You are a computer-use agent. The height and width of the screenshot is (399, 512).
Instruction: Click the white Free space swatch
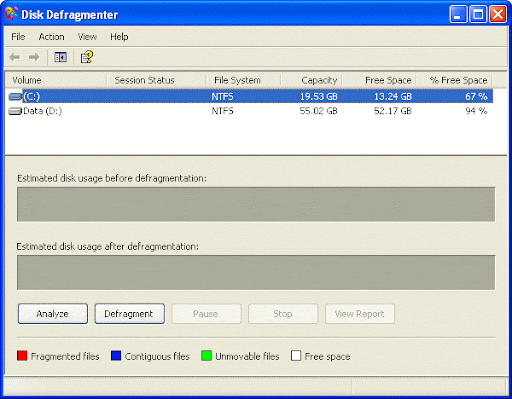(x=296, y=356)
